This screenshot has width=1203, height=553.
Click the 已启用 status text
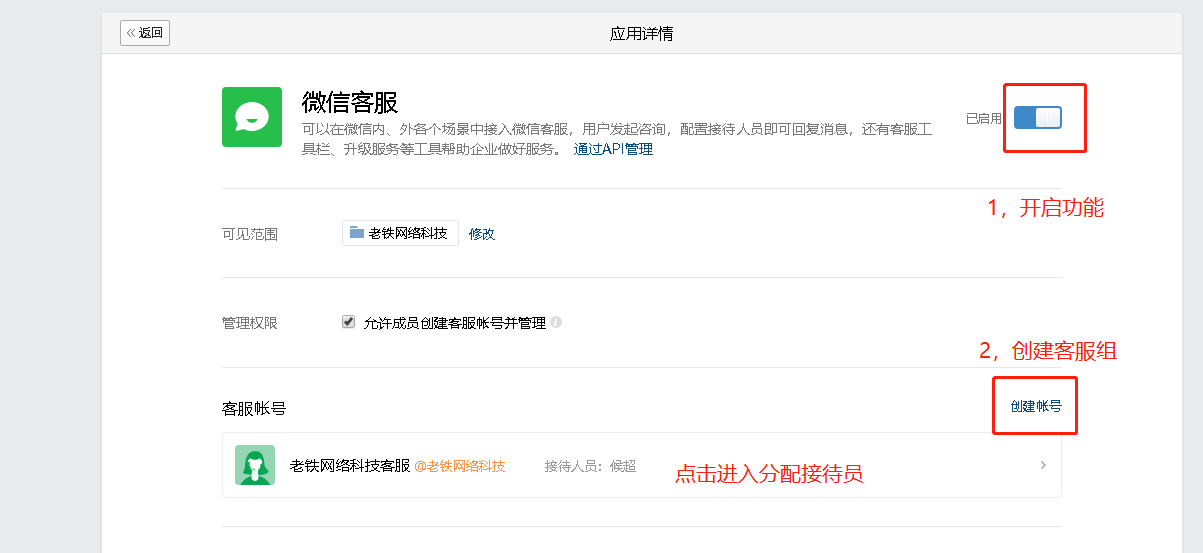click(984, 118)
